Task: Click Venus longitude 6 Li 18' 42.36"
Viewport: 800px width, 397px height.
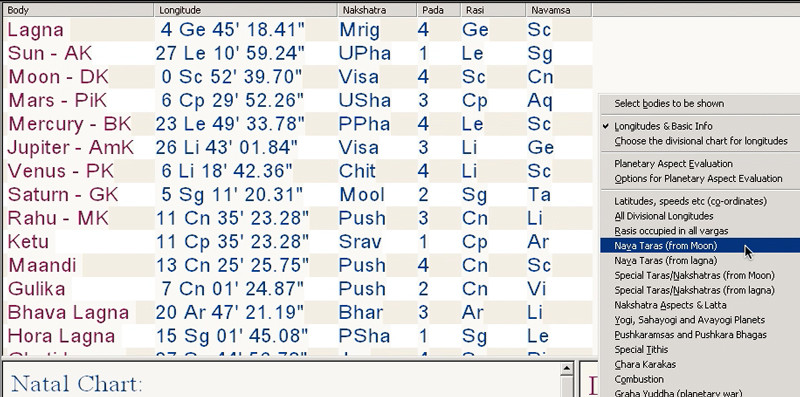Action: coord(227,171)
